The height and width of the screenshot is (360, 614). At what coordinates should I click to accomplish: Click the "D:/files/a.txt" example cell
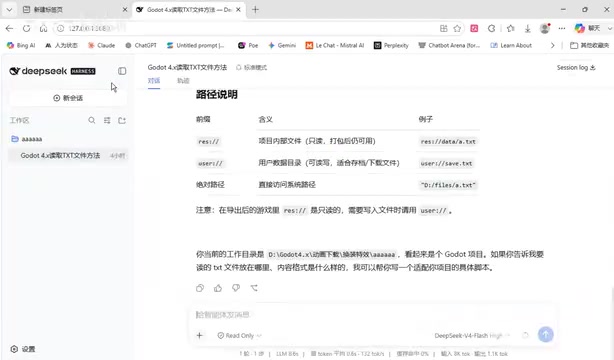pos(448,185)
